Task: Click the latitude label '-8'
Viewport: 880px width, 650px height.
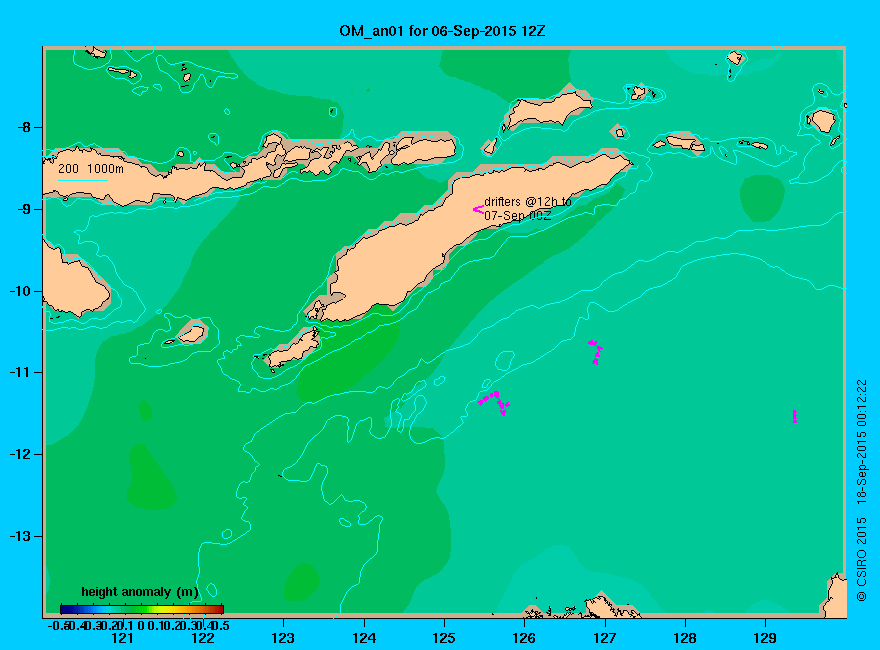Action: click(24, 127)
